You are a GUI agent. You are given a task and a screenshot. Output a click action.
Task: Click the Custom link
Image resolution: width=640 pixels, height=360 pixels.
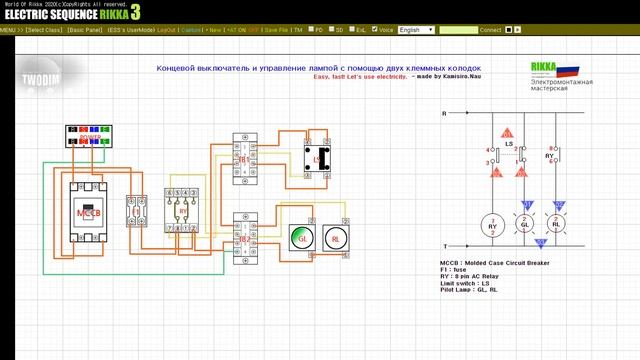coord(191,30)
